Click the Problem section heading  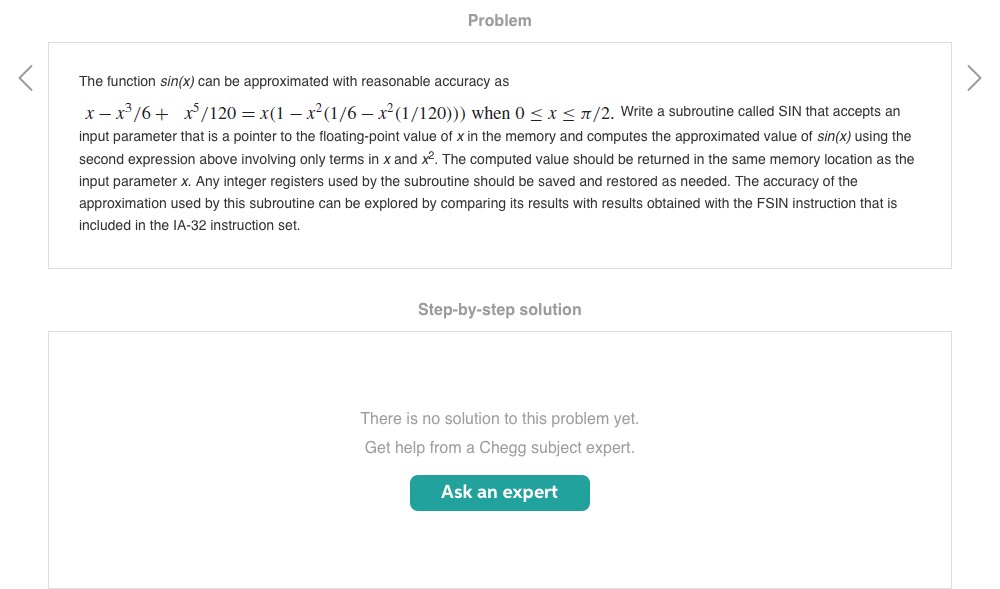pos(499,20)
